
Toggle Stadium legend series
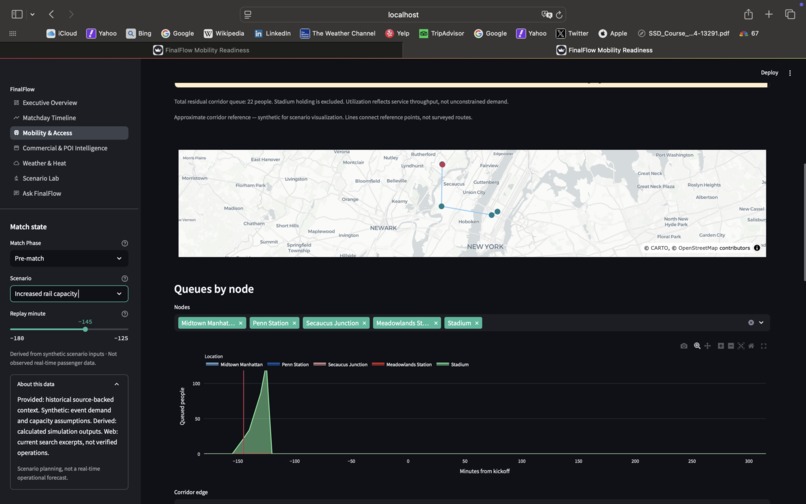click(x=452, y=364)
